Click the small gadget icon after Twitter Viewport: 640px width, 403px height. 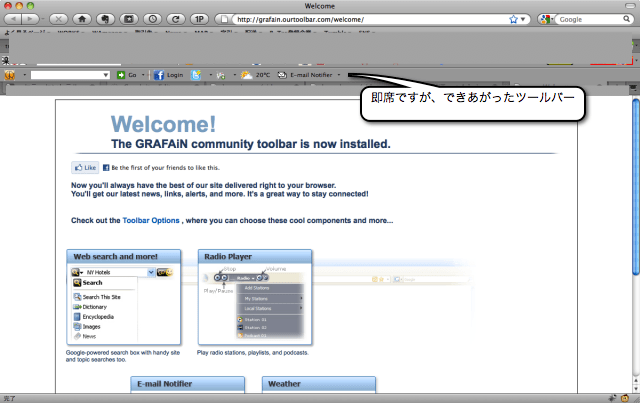(x=221, y=75)
